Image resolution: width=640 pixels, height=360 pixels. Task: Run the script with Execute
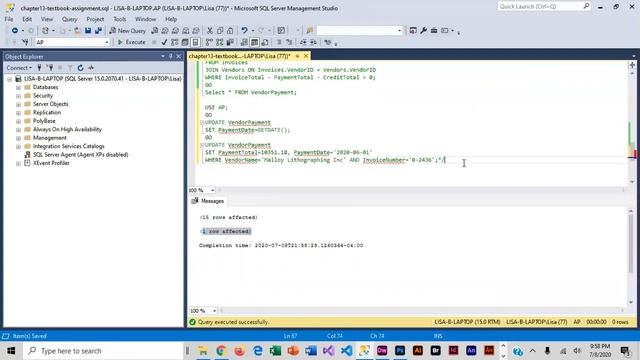tap(131, 42)
